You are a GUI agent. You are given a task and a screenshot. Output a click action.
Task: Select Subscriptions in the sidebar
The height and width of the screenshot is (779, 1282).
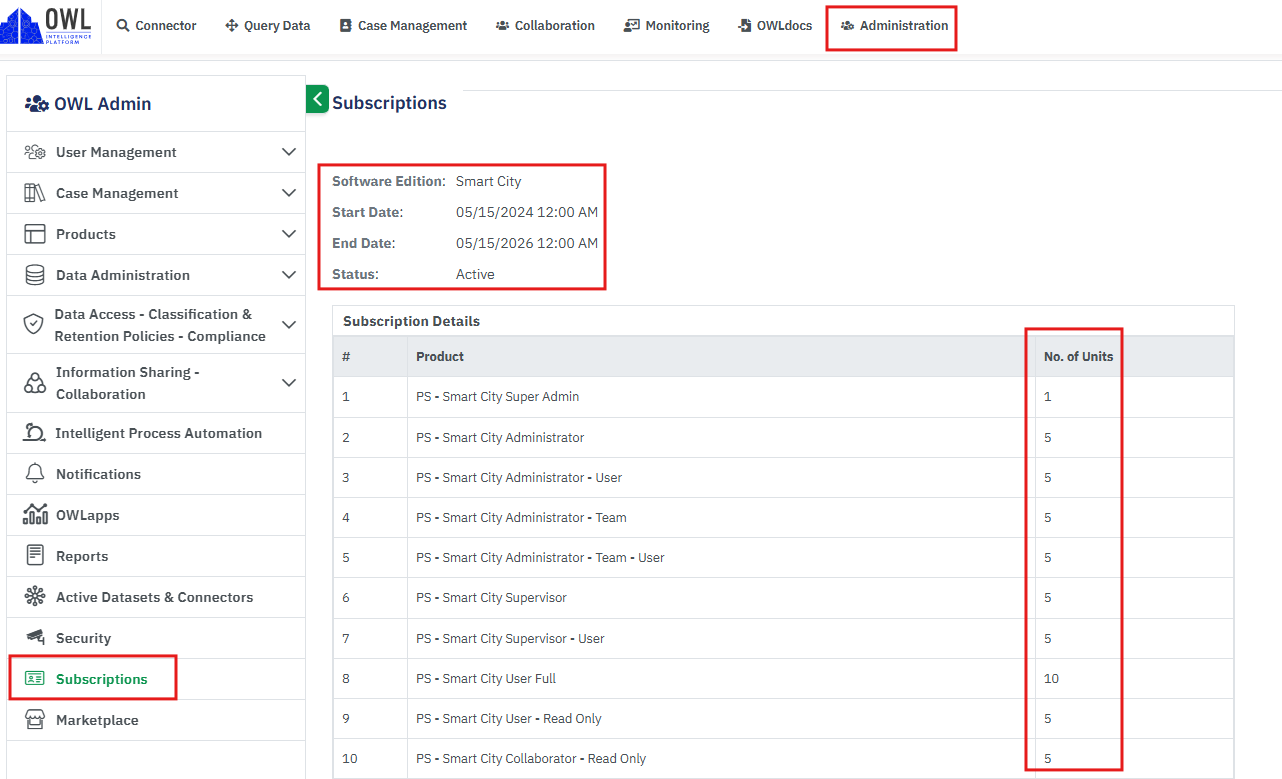pyautogui.click(x=156, y=679)
